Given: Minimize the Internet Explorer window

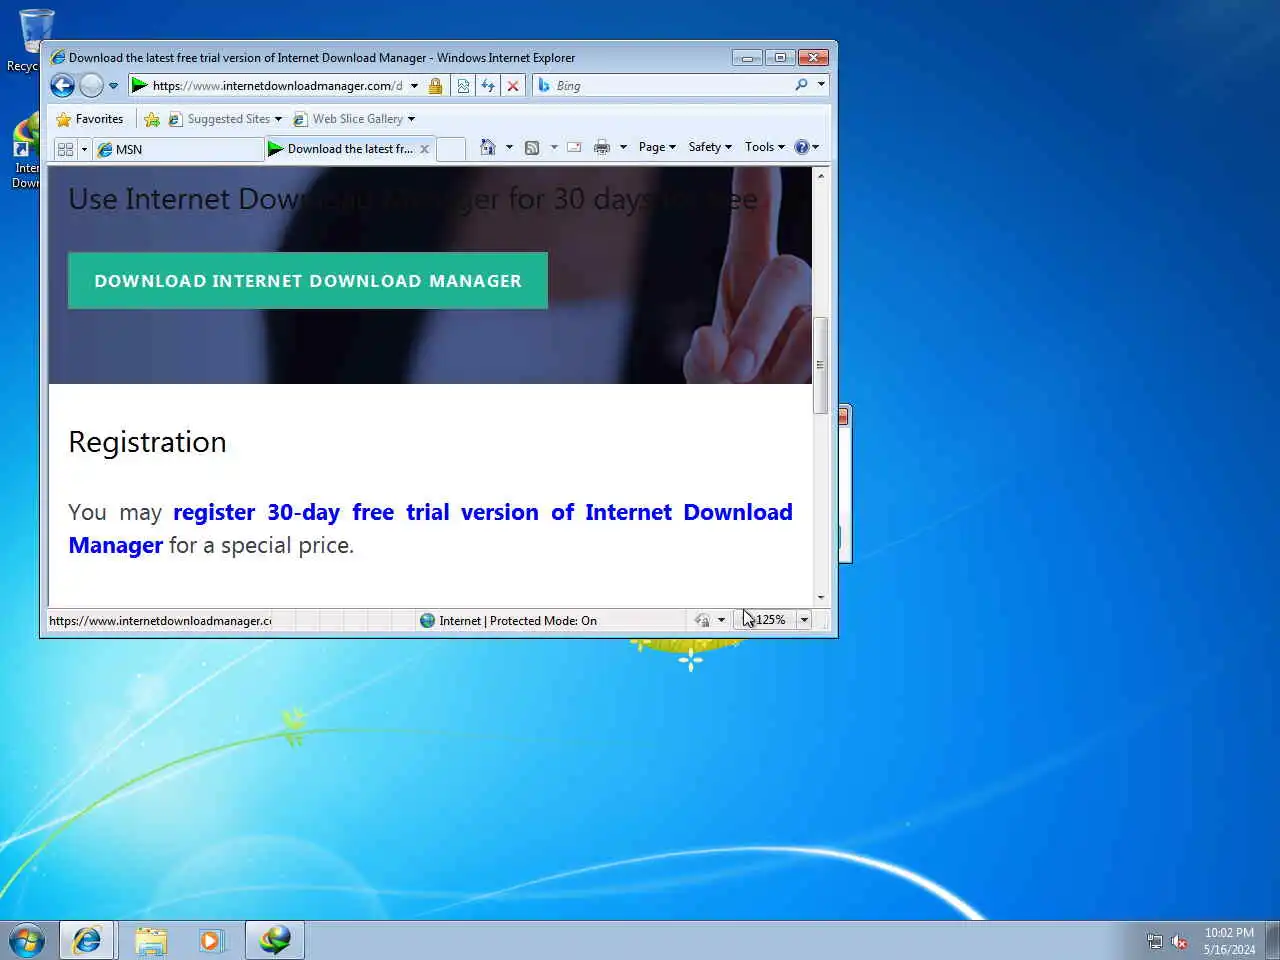Looking at the screenshot, I should pyautogui.click(x=747, y=57).
